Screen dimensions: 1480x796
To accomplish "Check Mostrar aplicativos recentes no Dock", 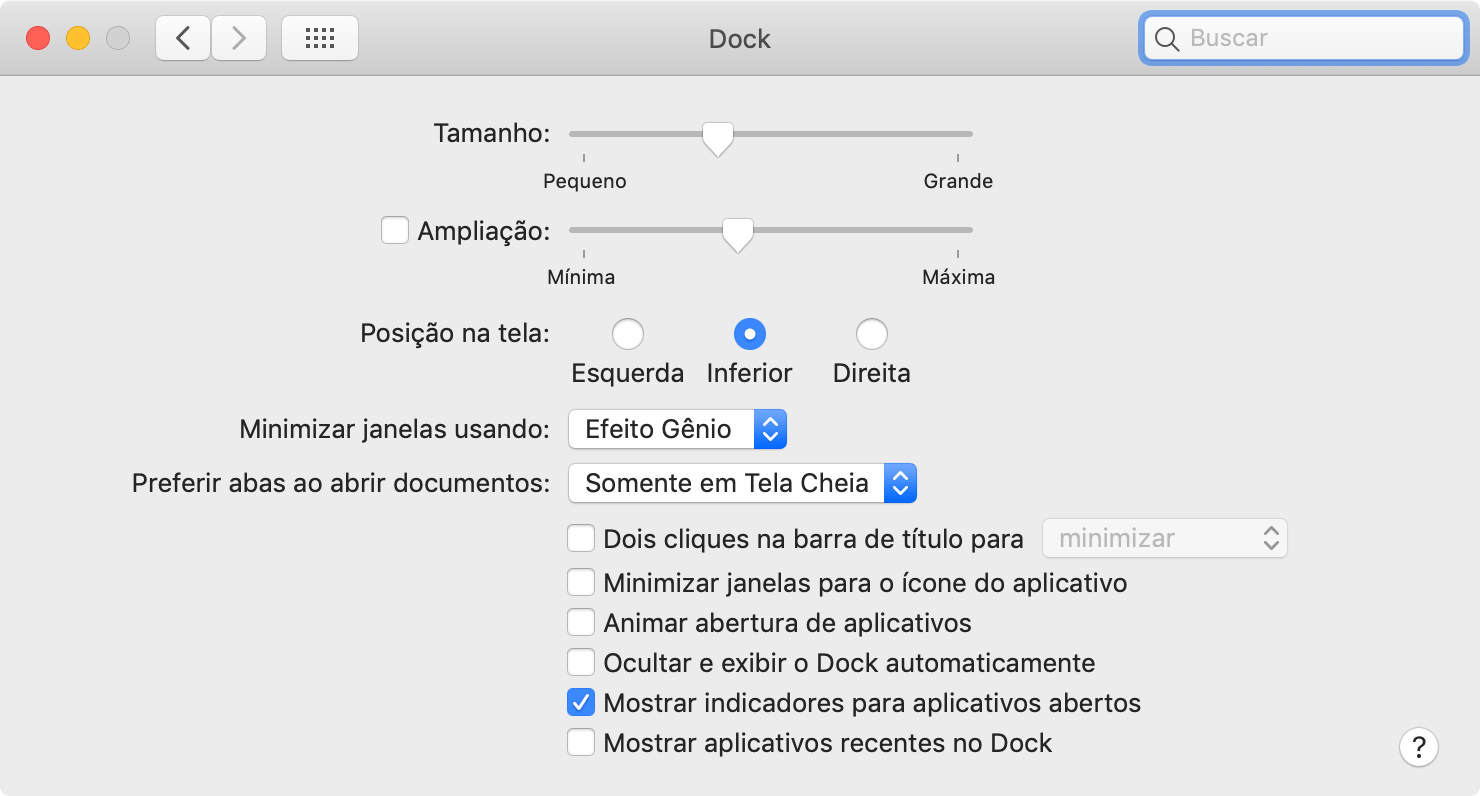I will [x=581, y=743].
